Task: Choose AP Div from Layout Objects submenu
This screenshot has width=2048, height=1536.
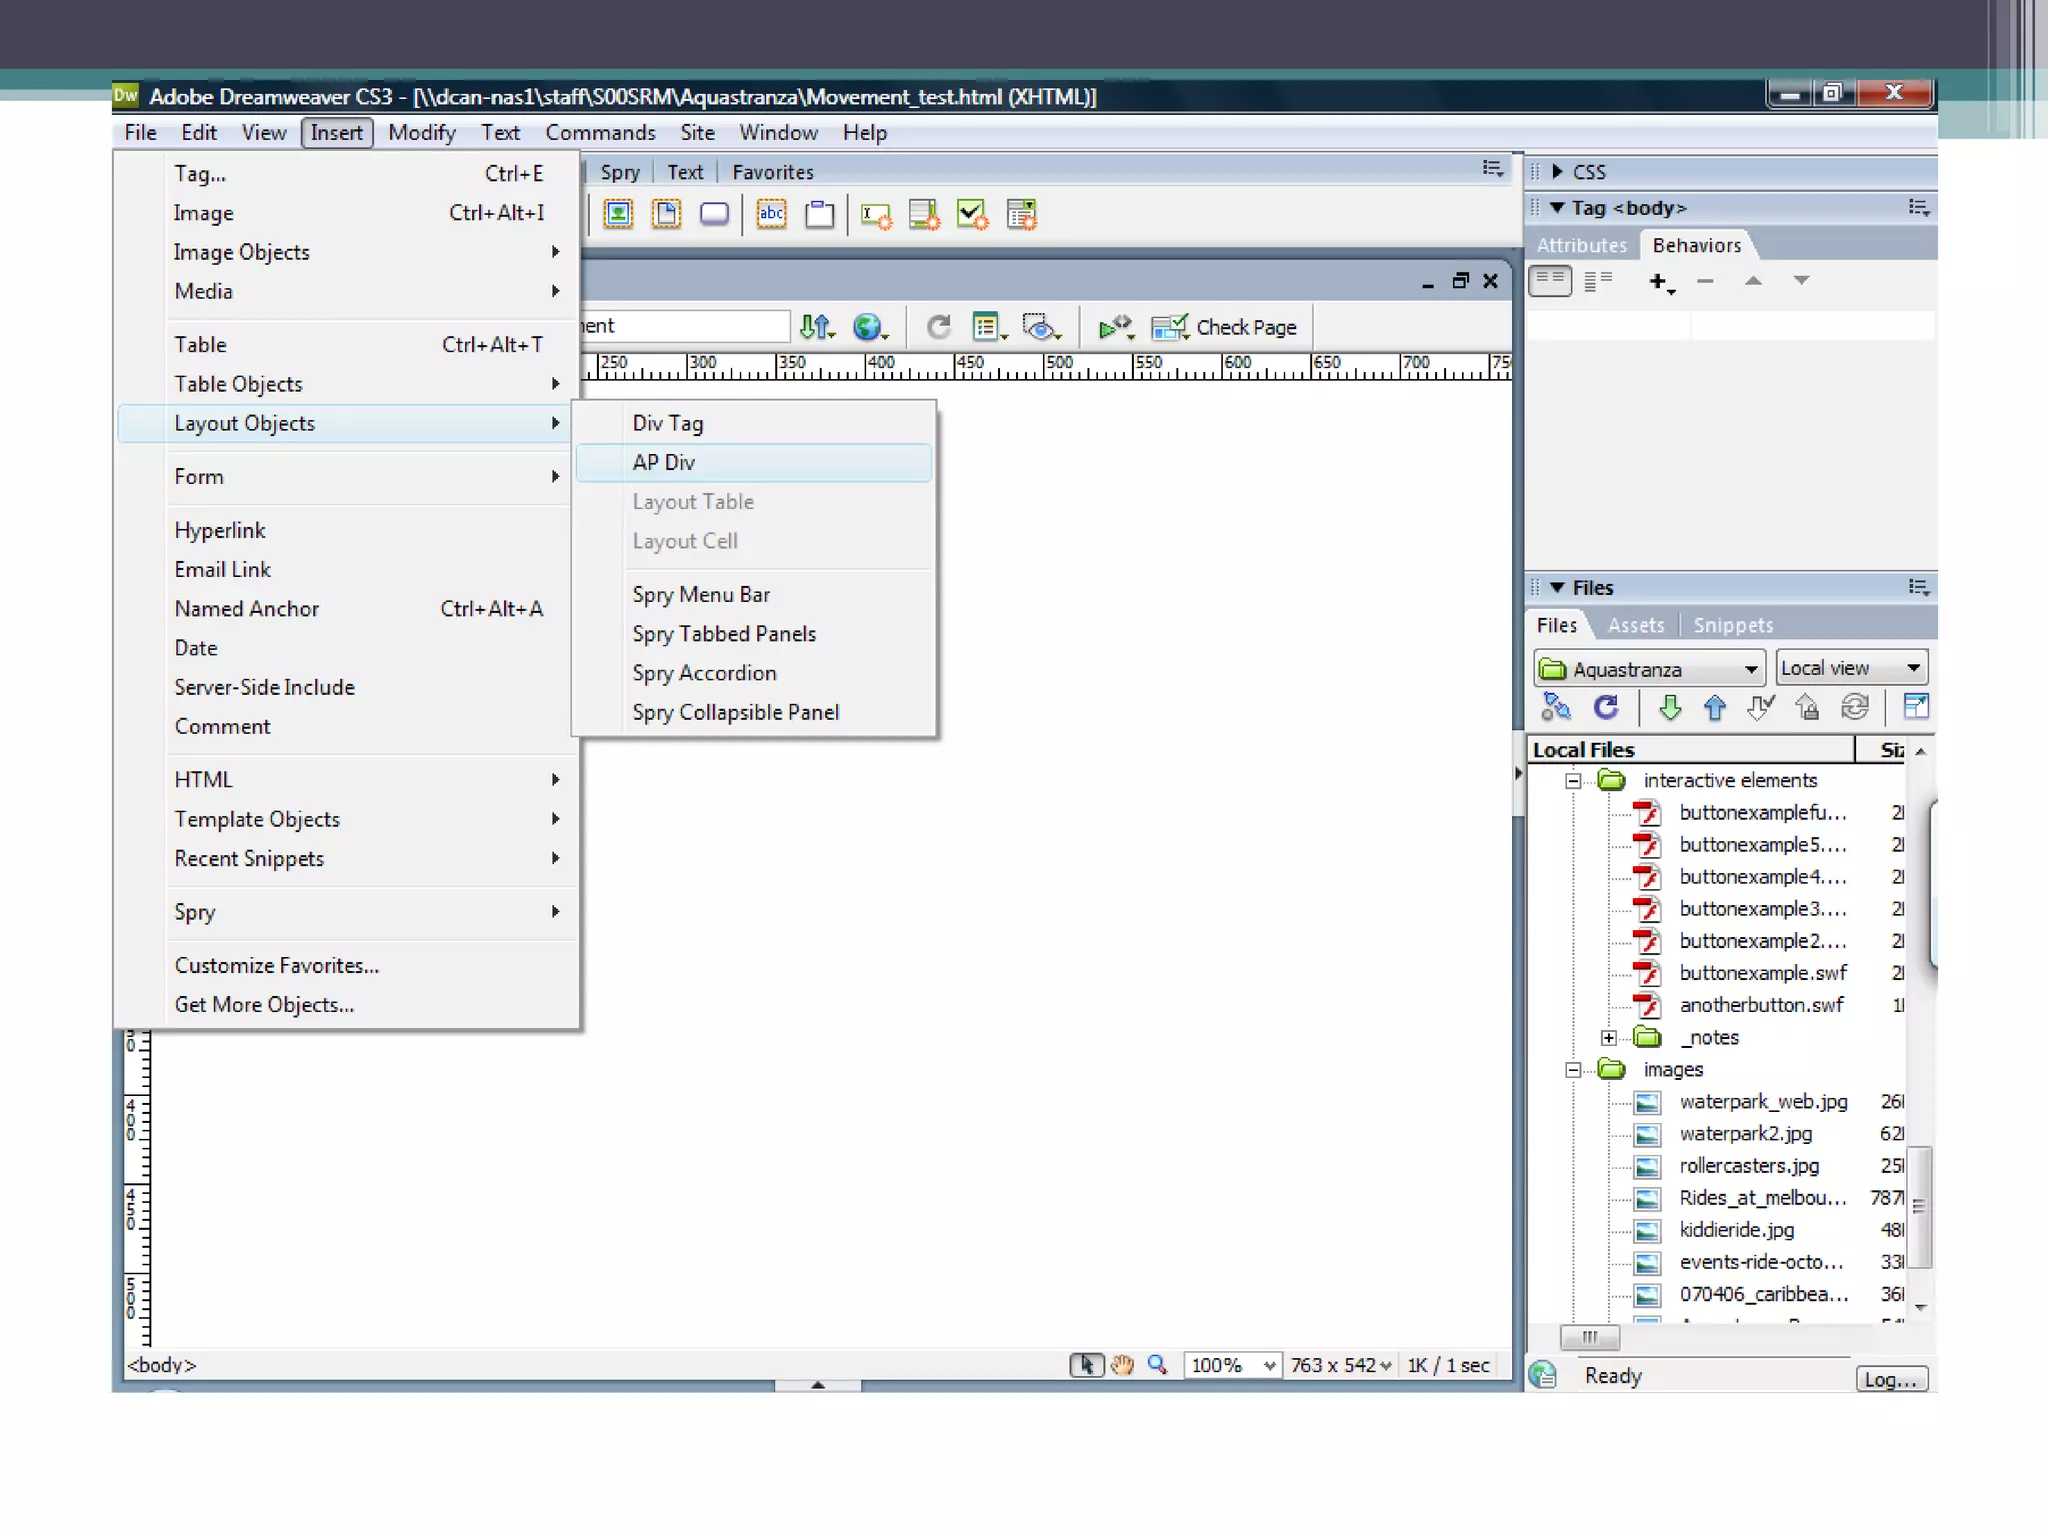Action: point(664,462)
